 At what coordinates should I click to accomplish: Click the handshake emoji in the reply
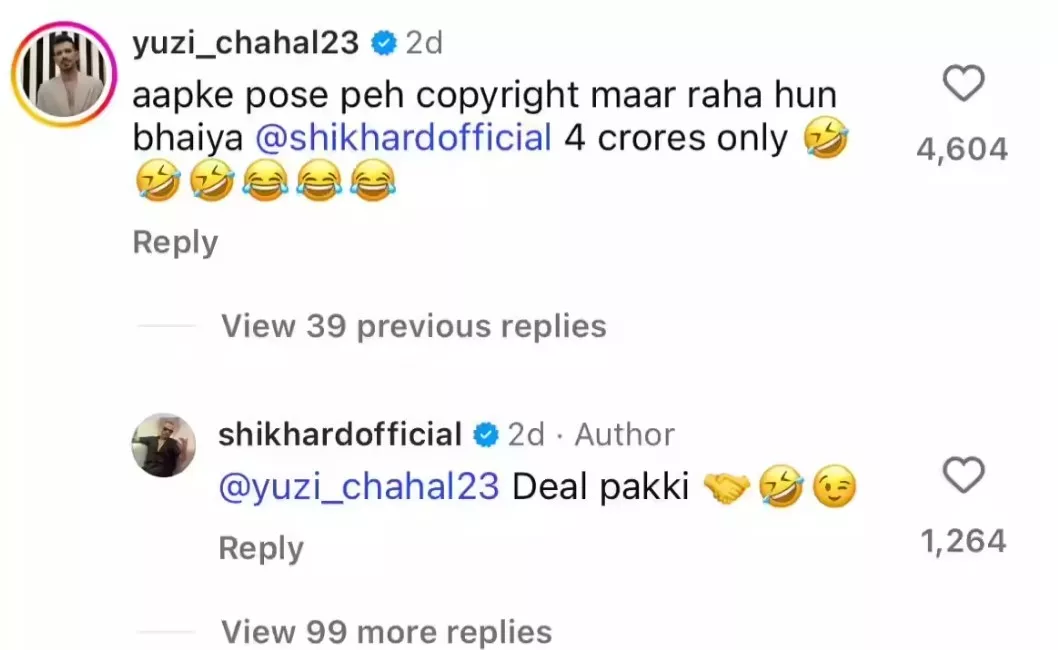(726, 487)
